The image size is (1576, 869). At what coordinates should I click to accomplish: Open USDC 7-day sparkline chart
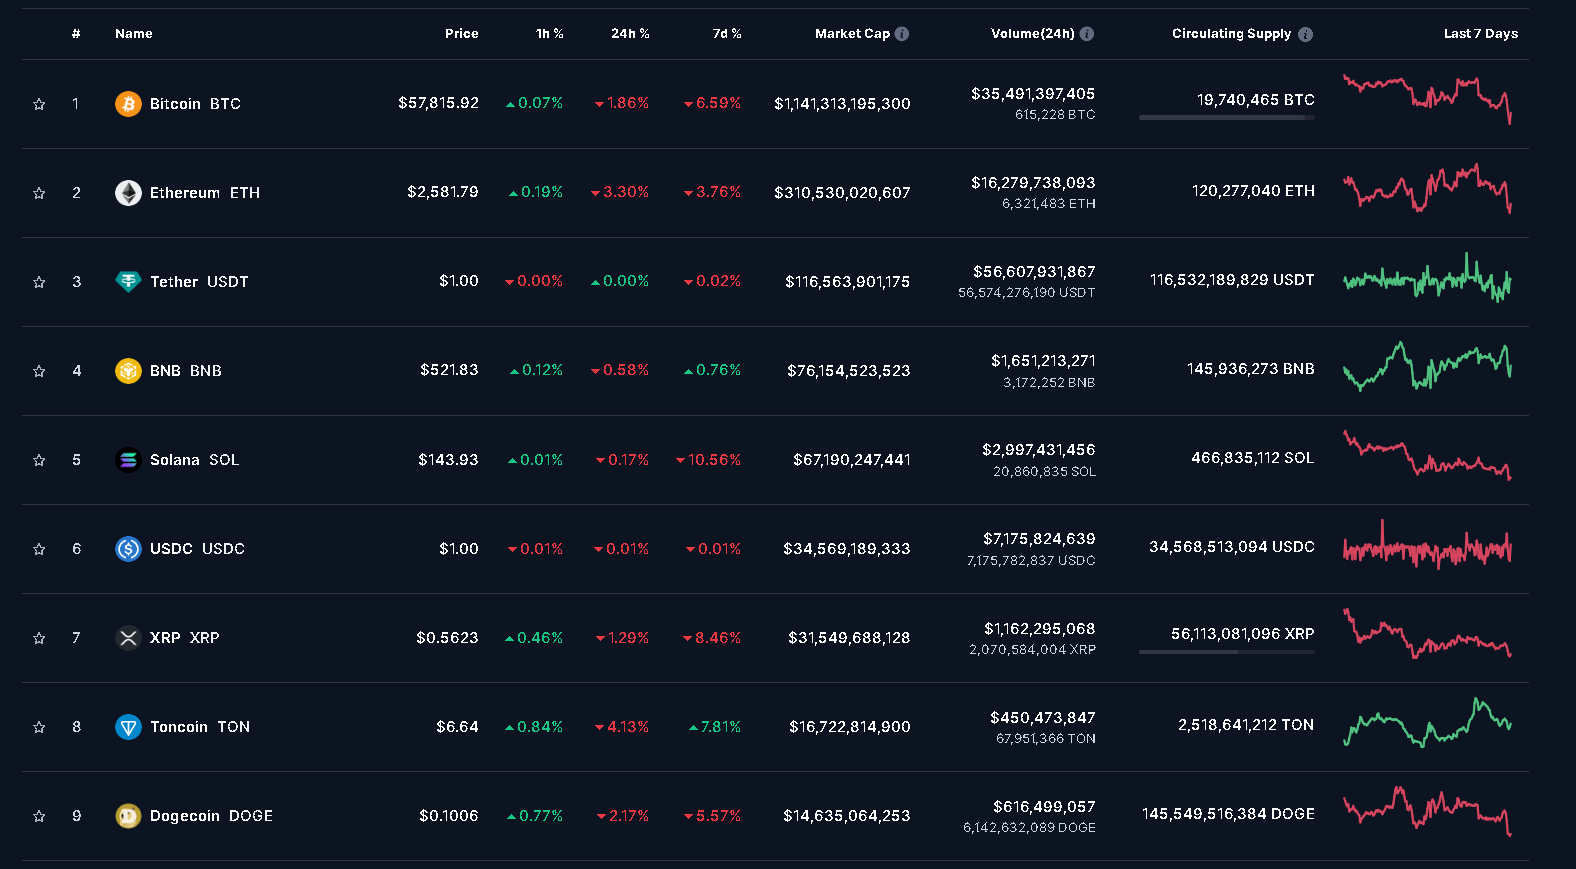coord(1427,544)
